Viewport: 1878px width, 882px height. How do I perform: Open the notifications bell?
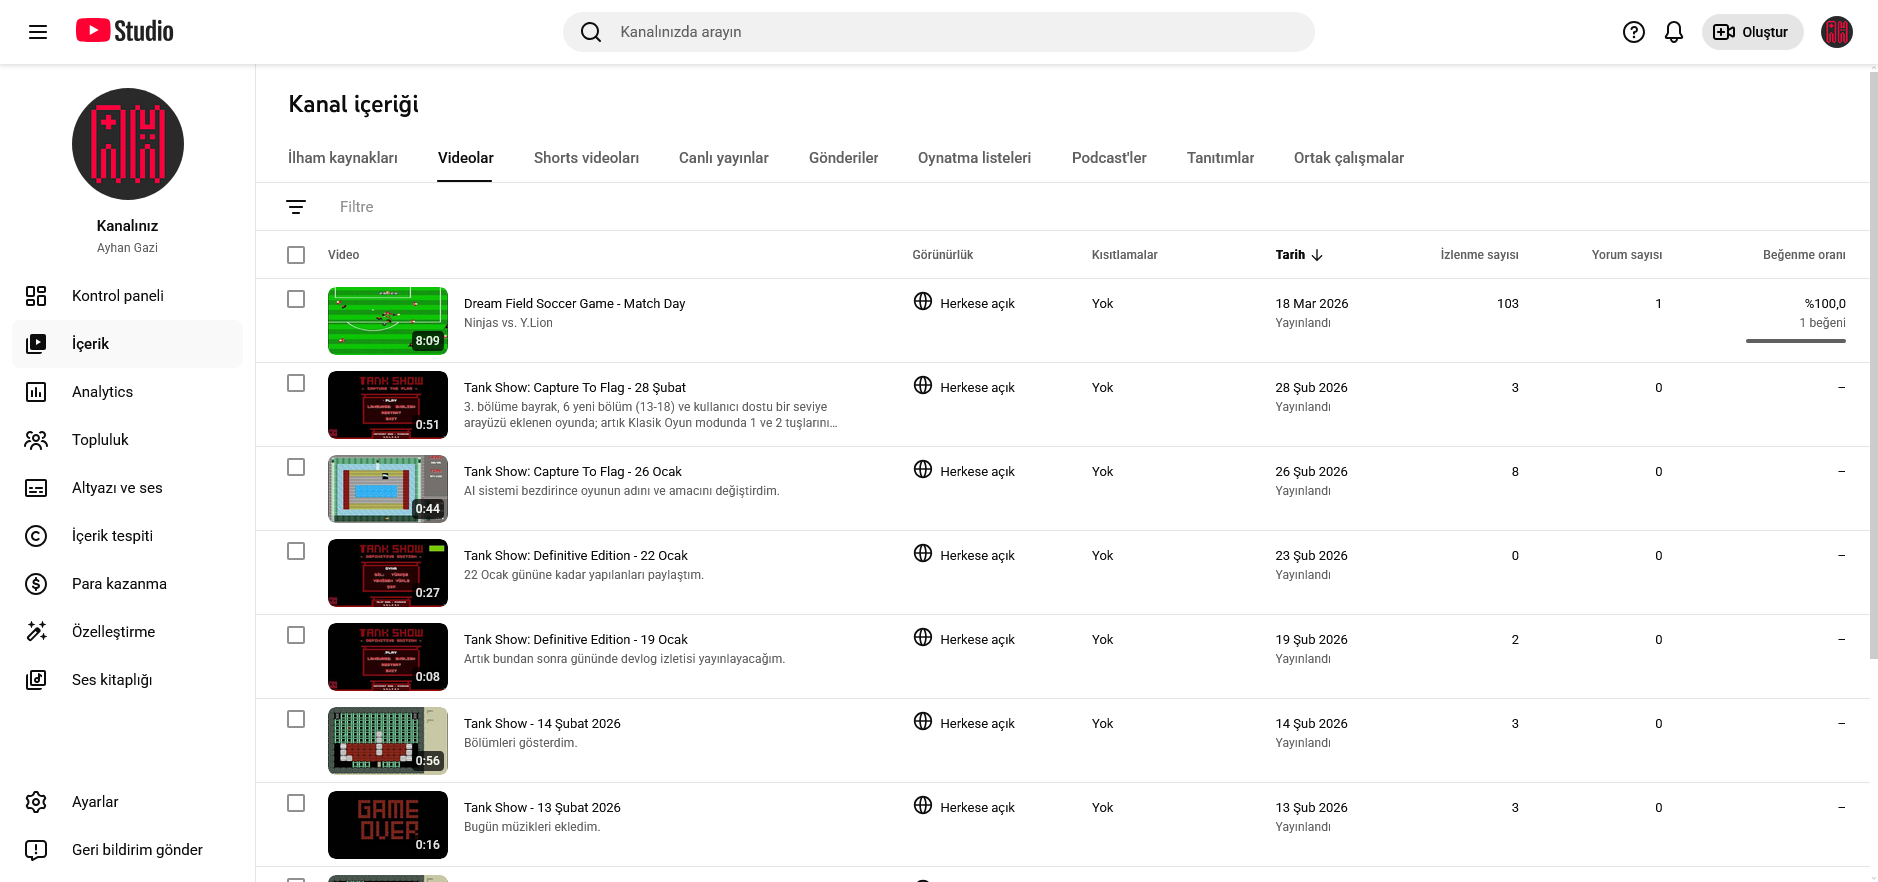[1673, 32]
